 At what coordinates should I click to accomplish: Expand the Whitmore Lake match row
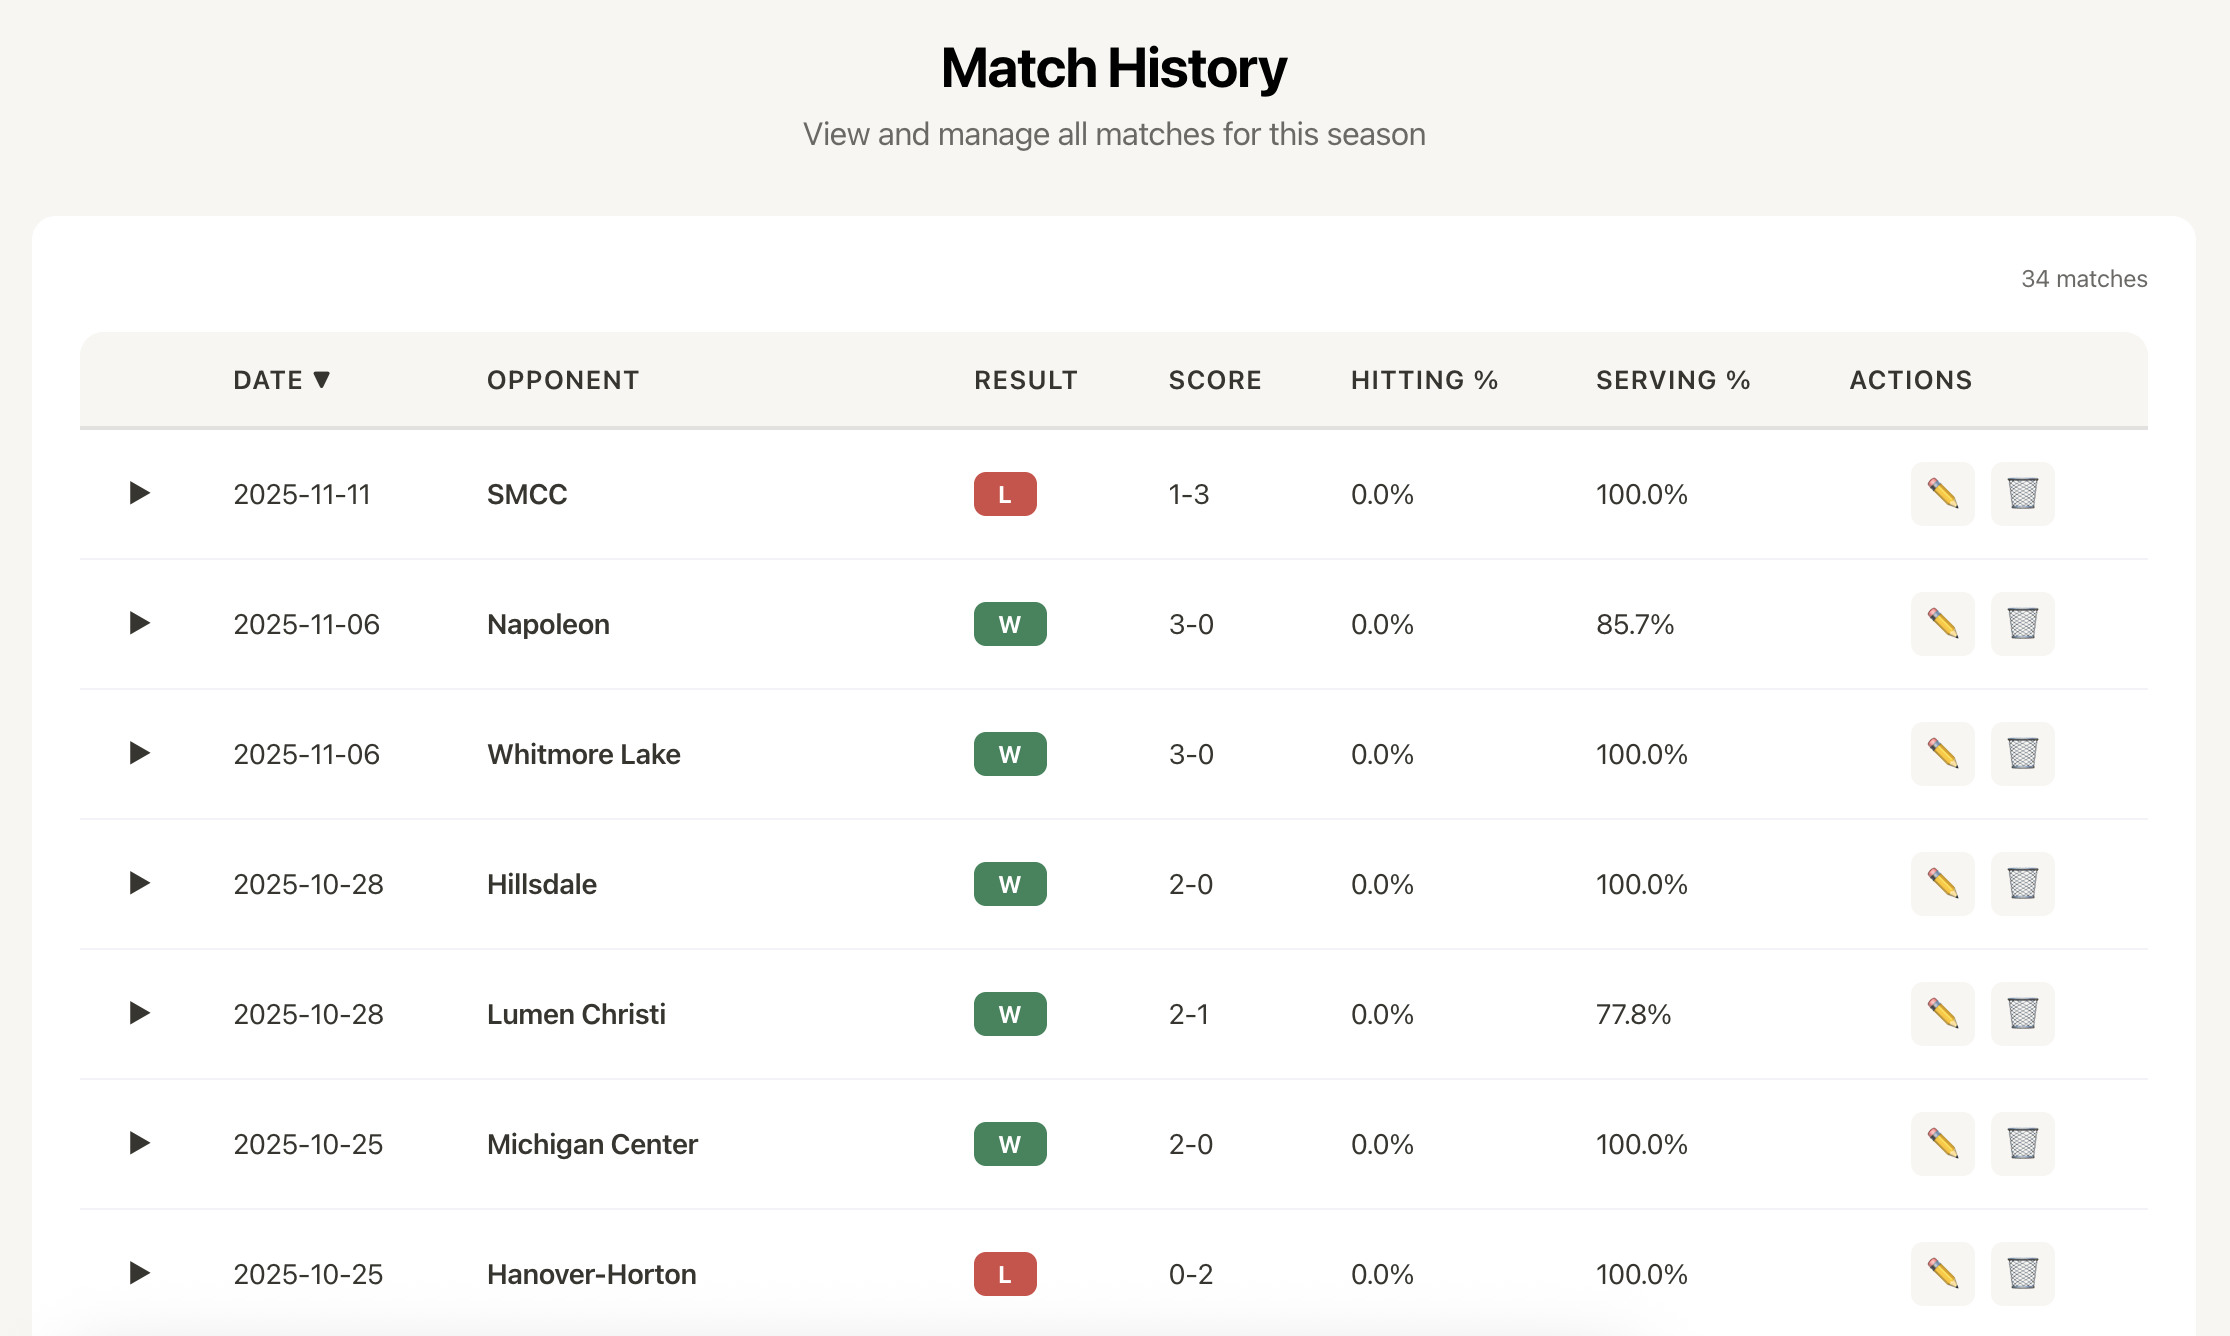(x=141, y=753)
